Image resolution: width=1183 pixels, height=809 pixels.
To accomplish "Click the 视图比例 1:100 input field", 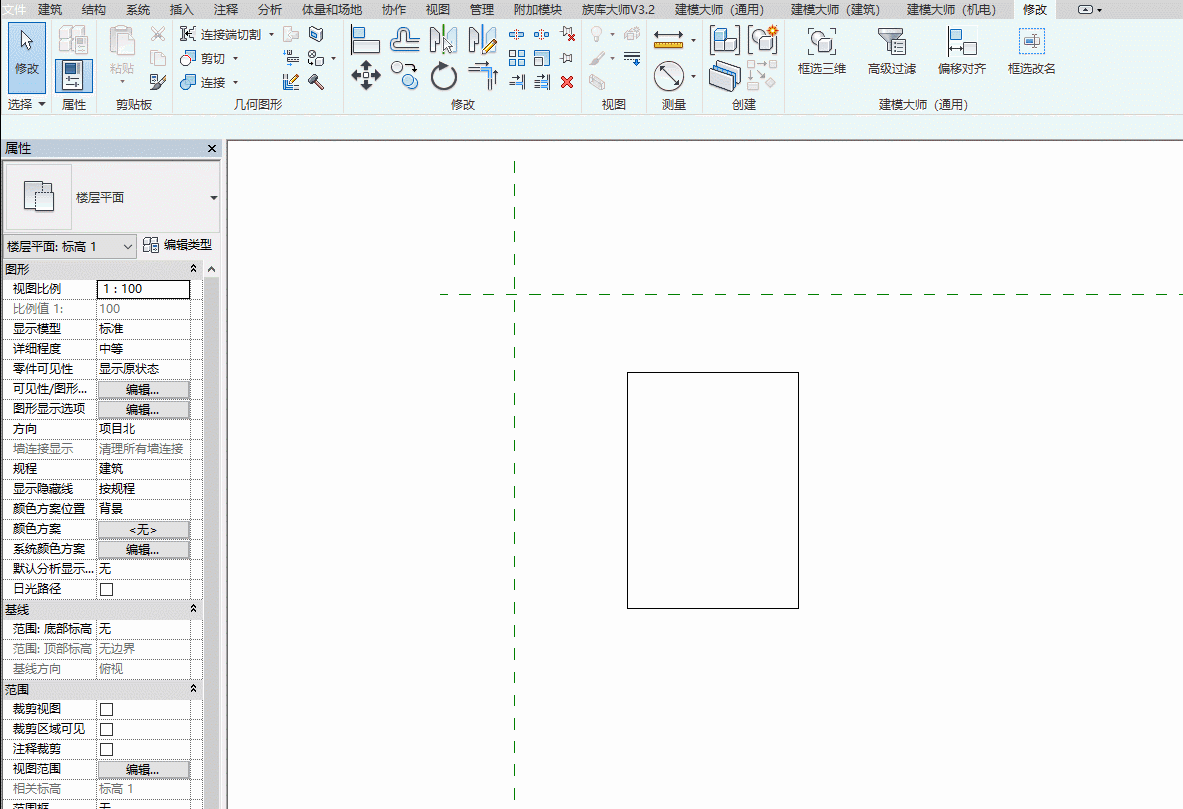I will [x=143, y=289].
